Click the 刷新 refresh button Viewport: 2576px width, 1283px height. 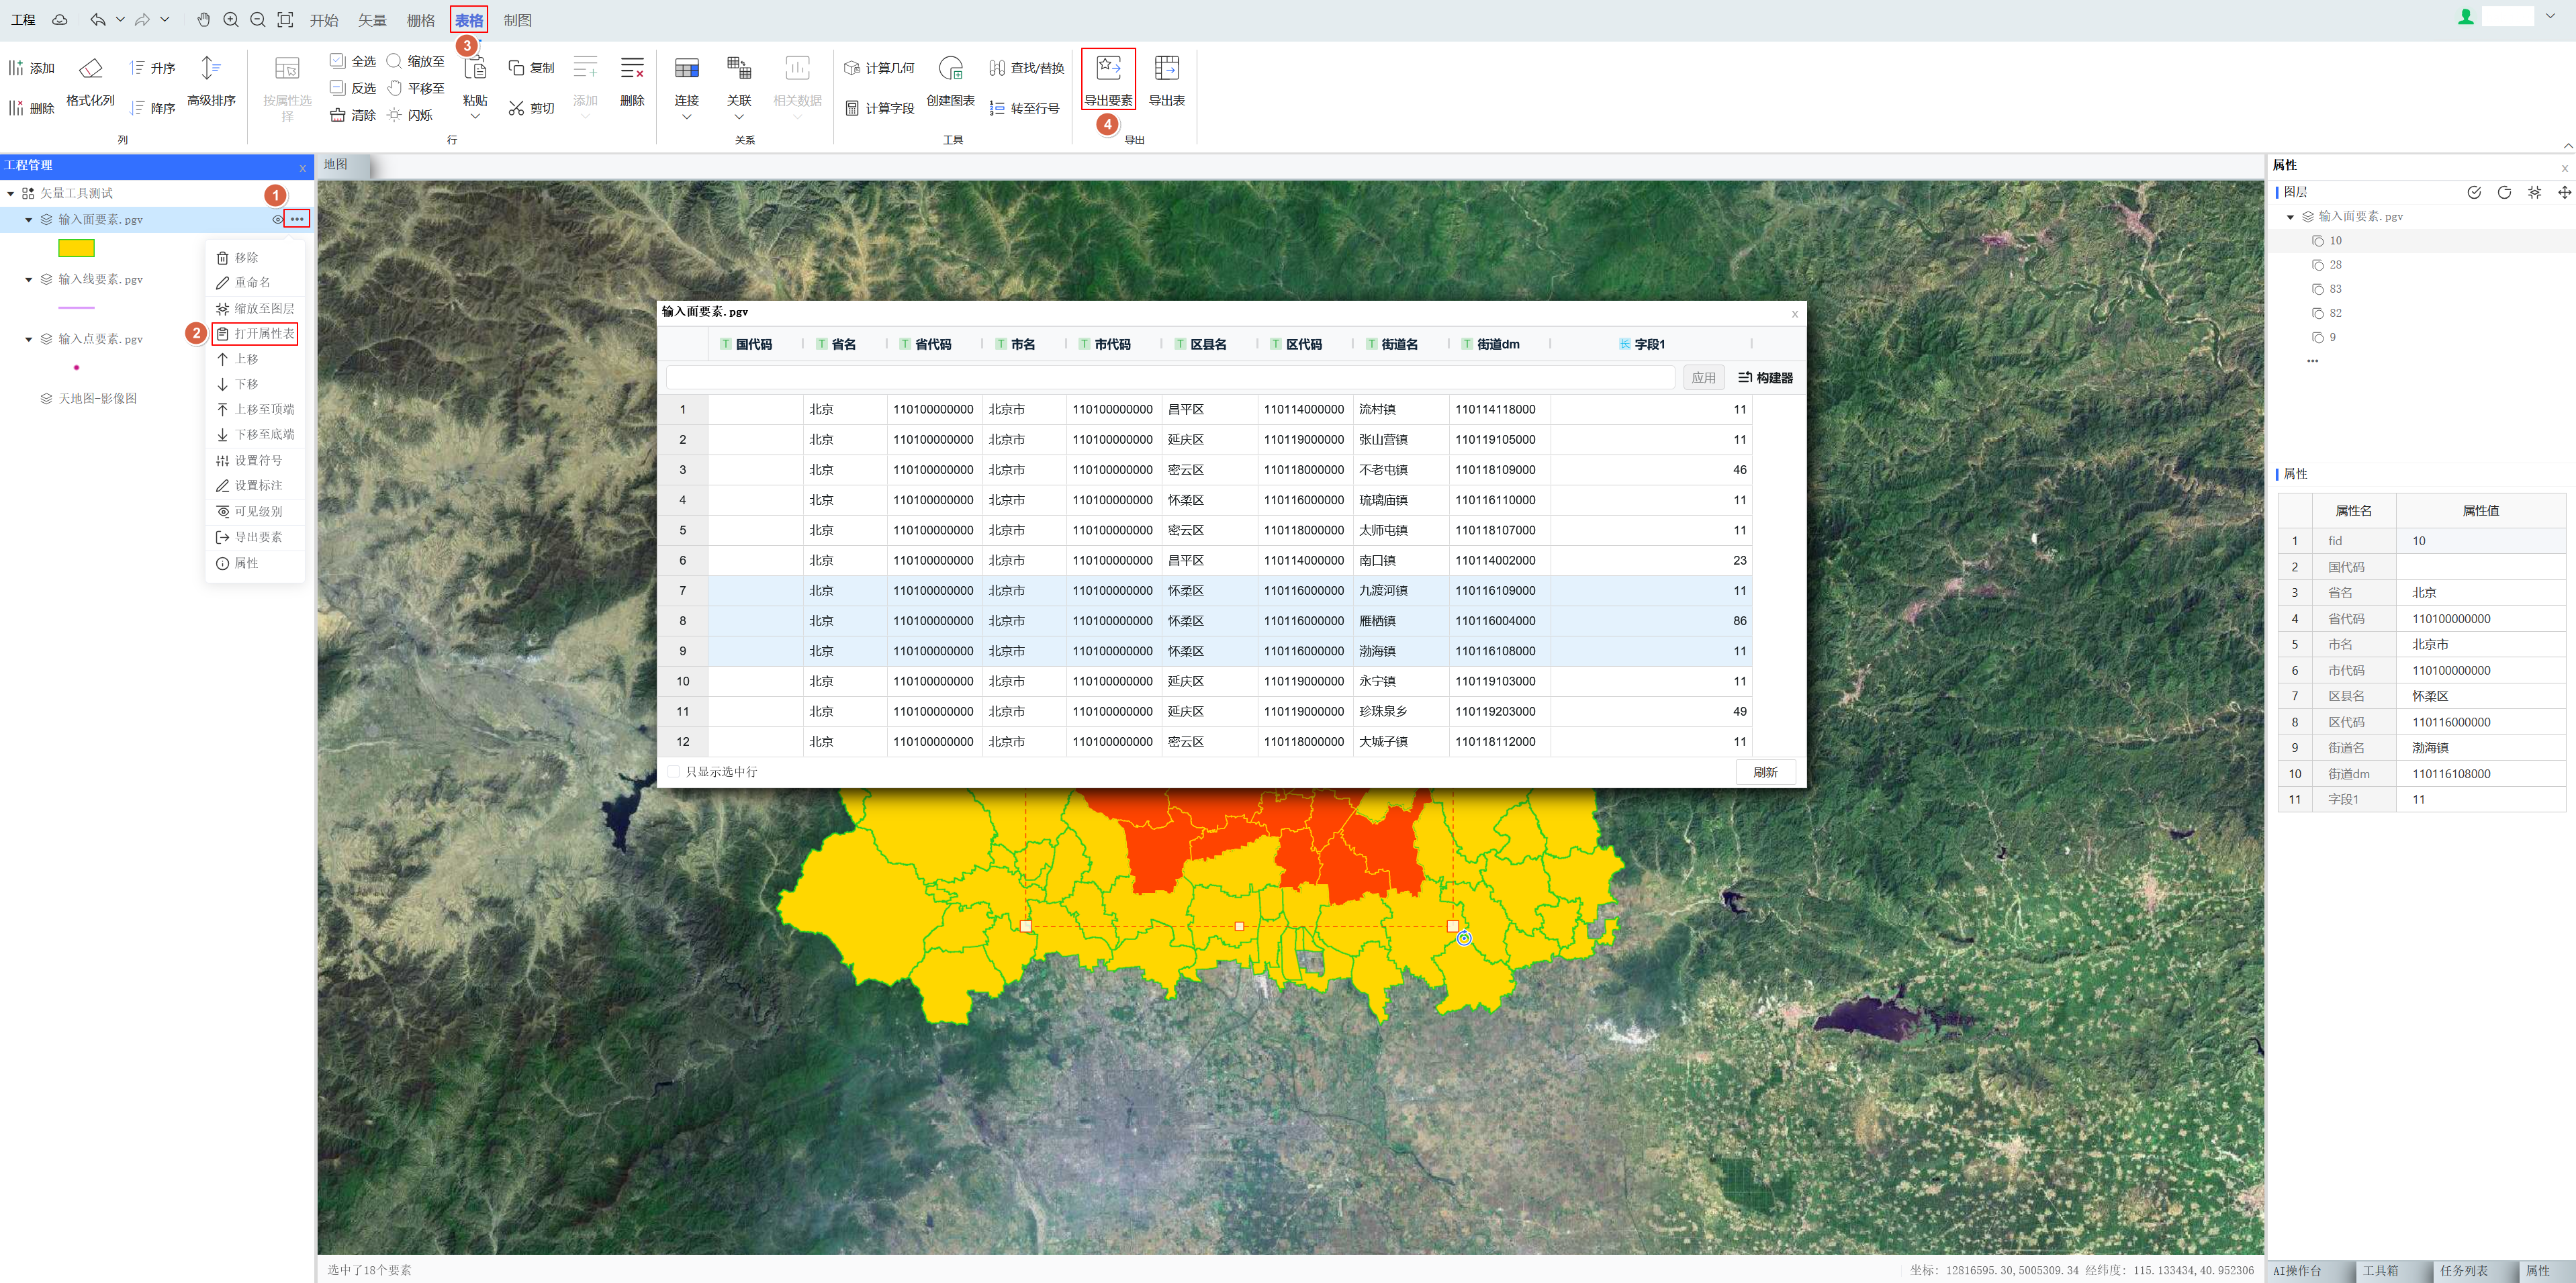coord(1765,772)
